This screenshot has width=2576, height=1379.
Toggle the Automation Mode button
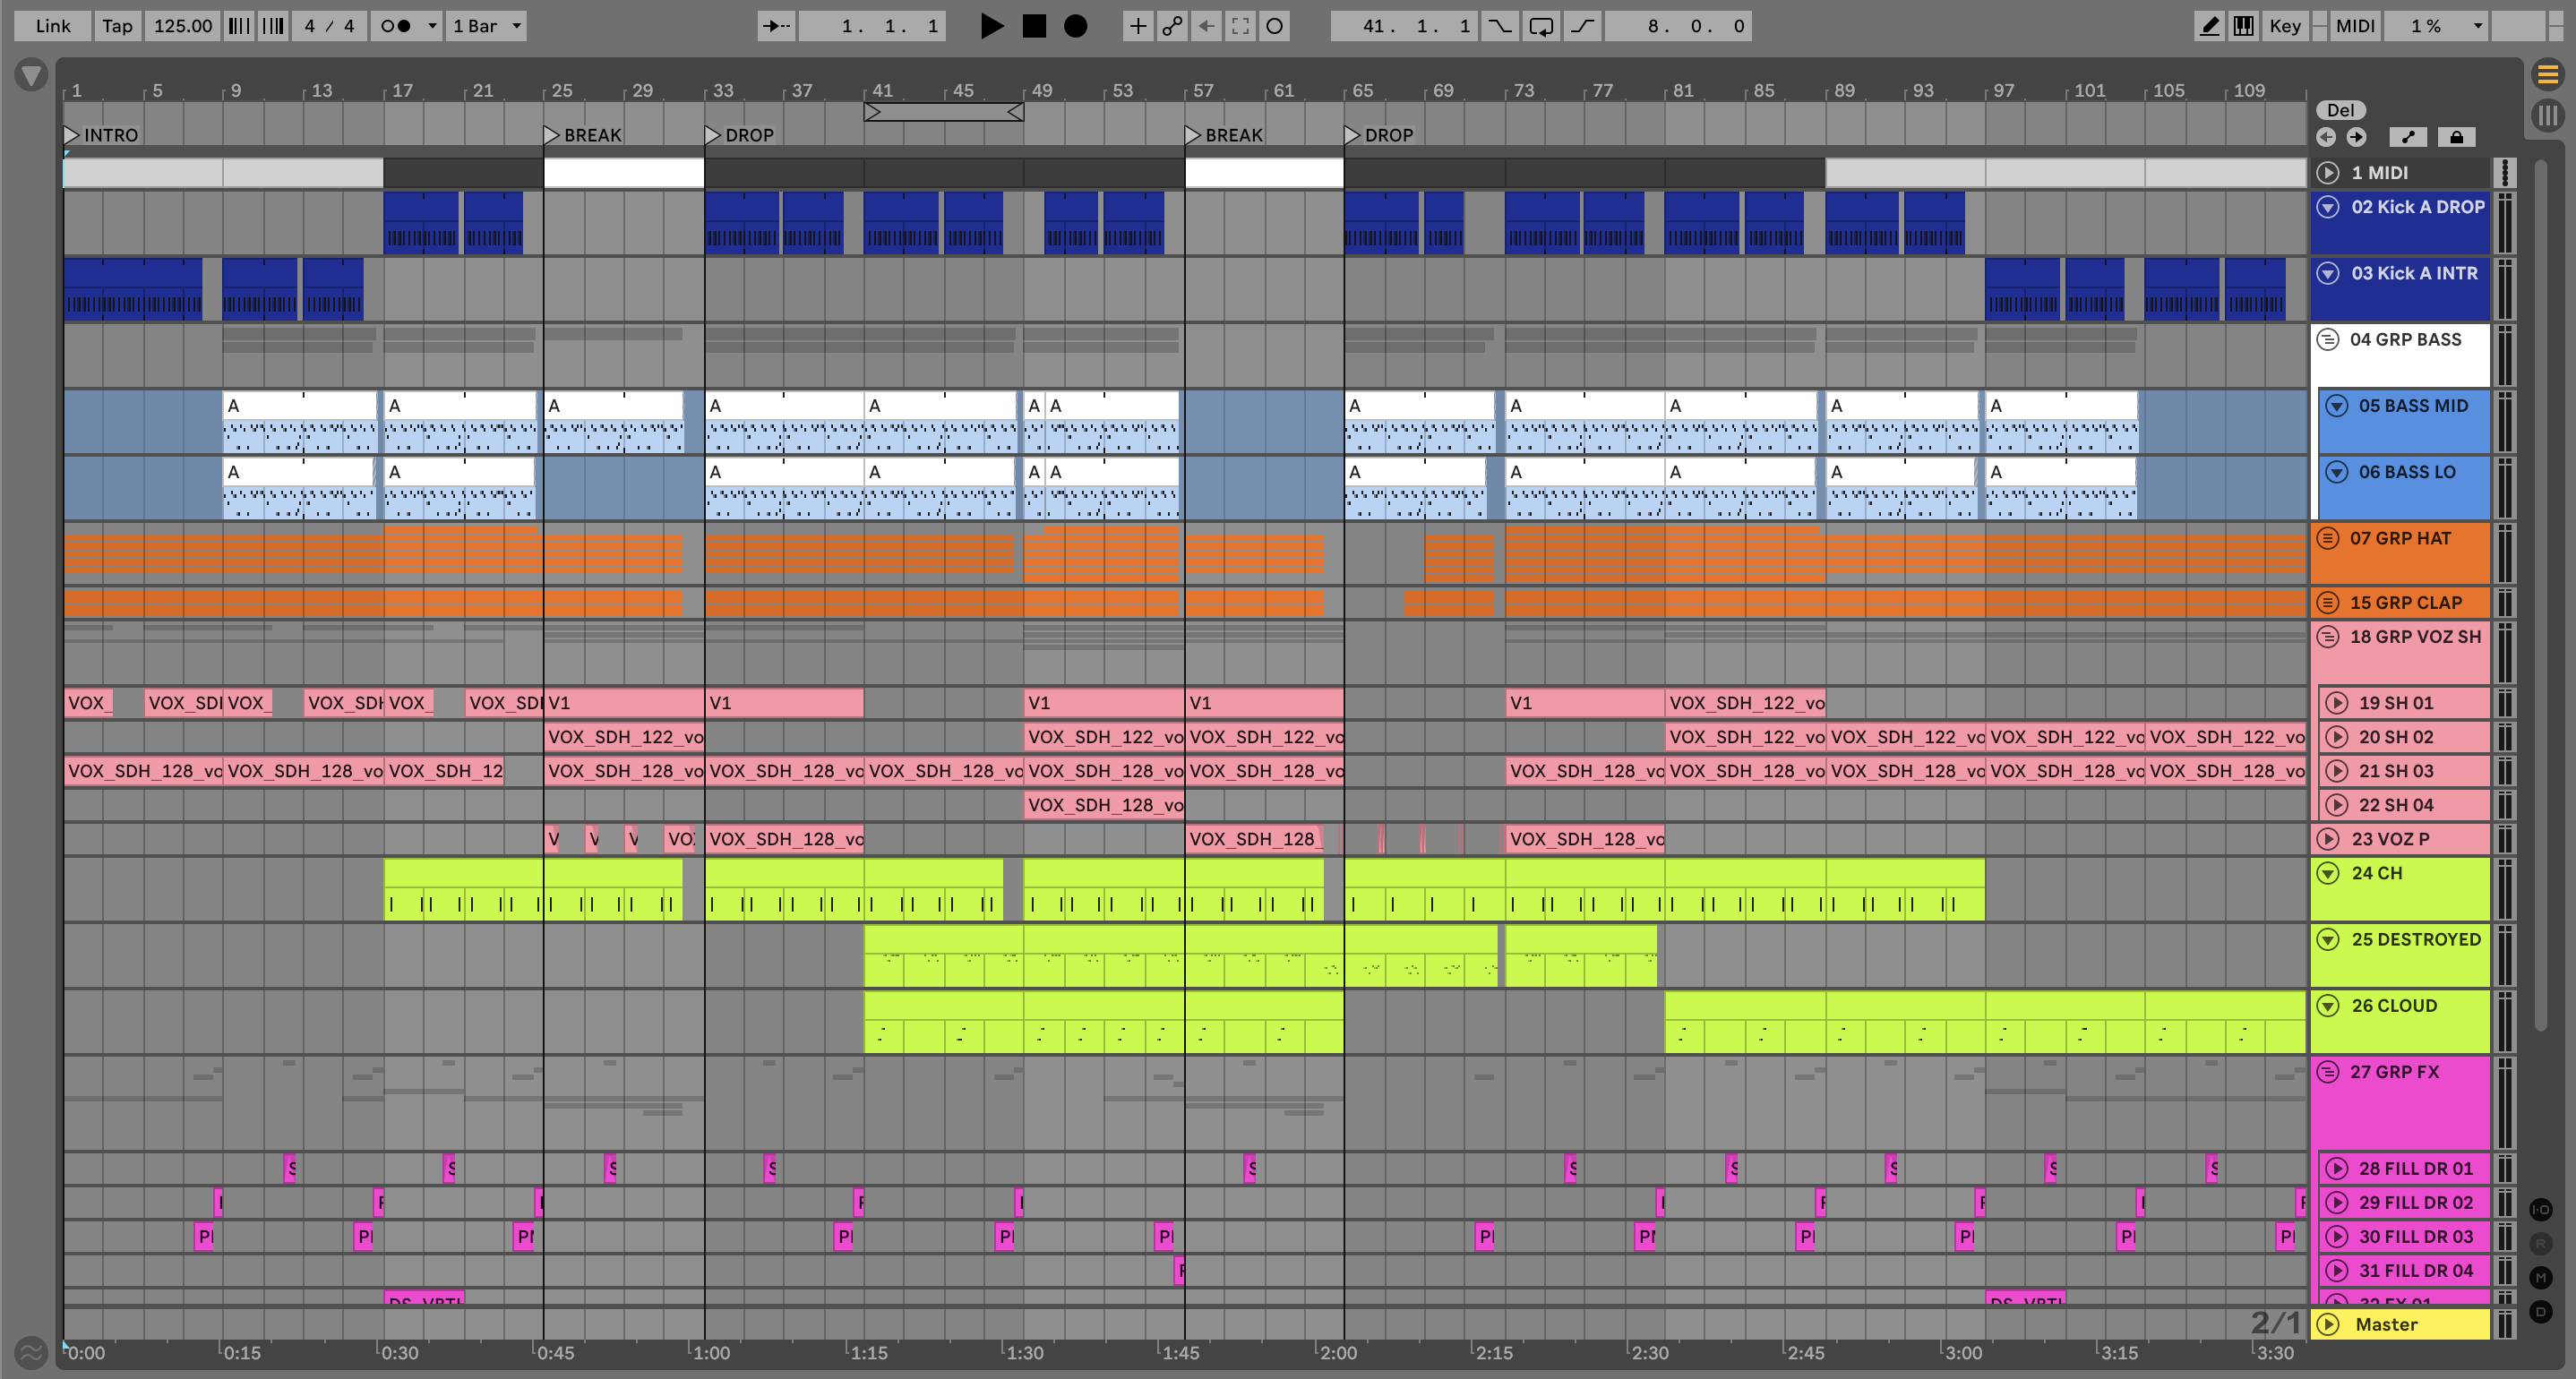tap(2408, 137)
